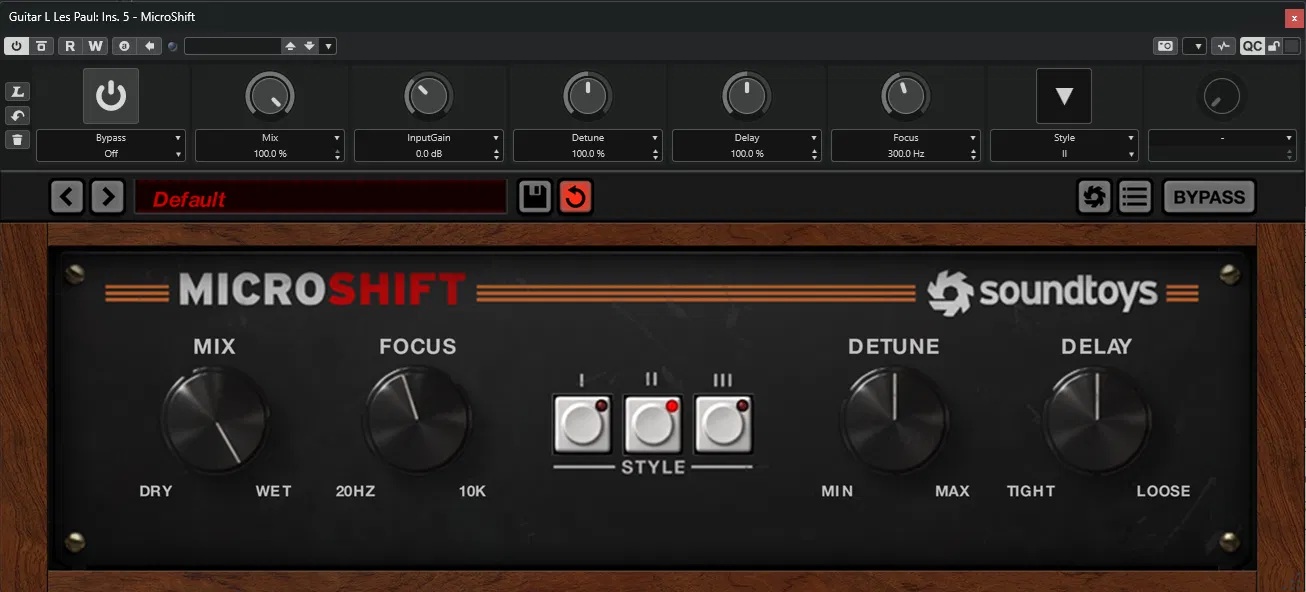1306x592 pixels.
Task: Close the MicroShift plug-in window
Action: click(1293, 17)
